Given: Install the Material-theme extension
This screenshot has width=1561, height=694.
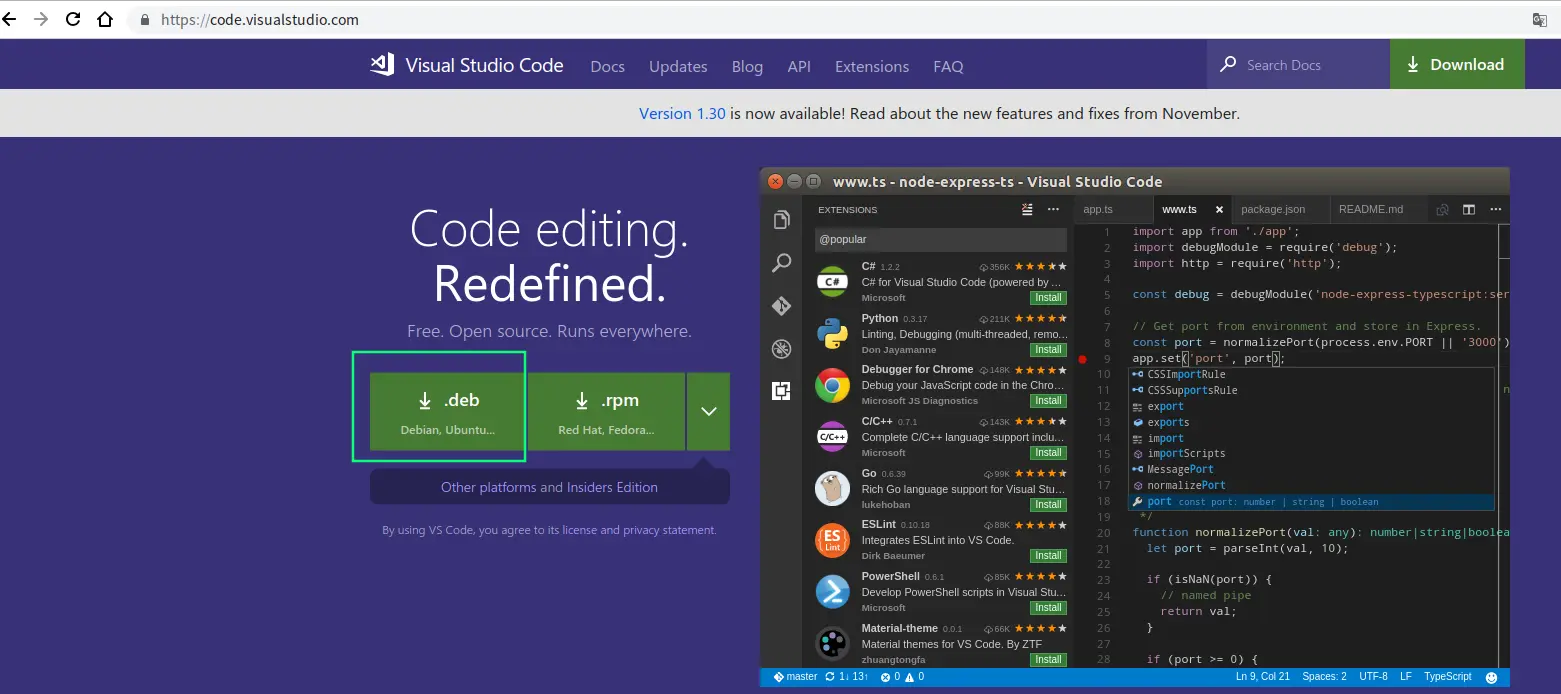Looking at the screenshot, I should pyautogui.click(x=1048, y=660).
